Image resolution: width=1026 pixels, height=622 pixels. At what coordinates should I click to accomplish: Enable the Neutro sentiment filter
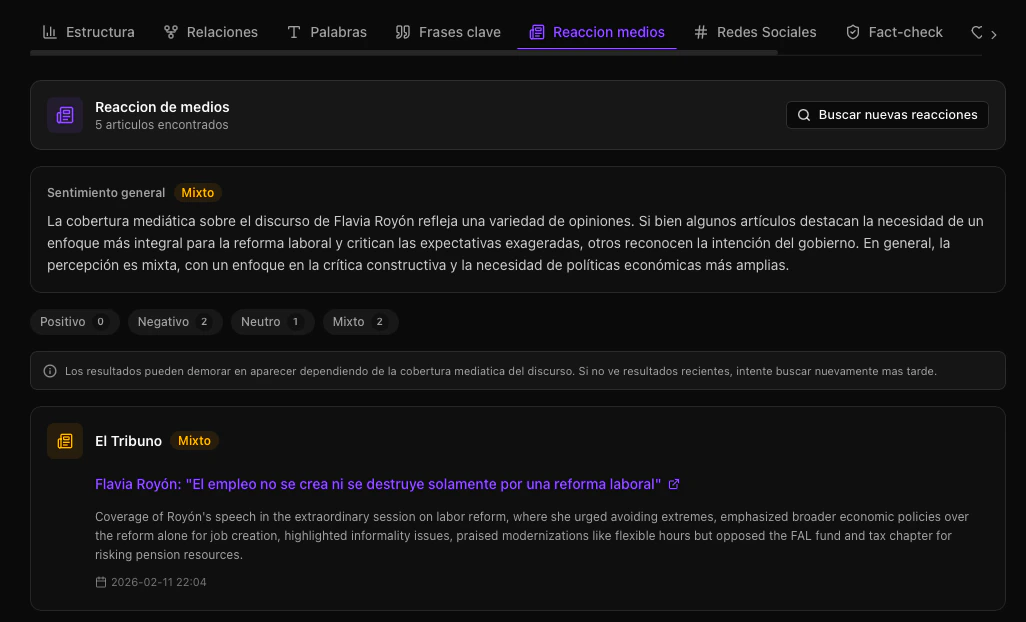tap(272, 321)
